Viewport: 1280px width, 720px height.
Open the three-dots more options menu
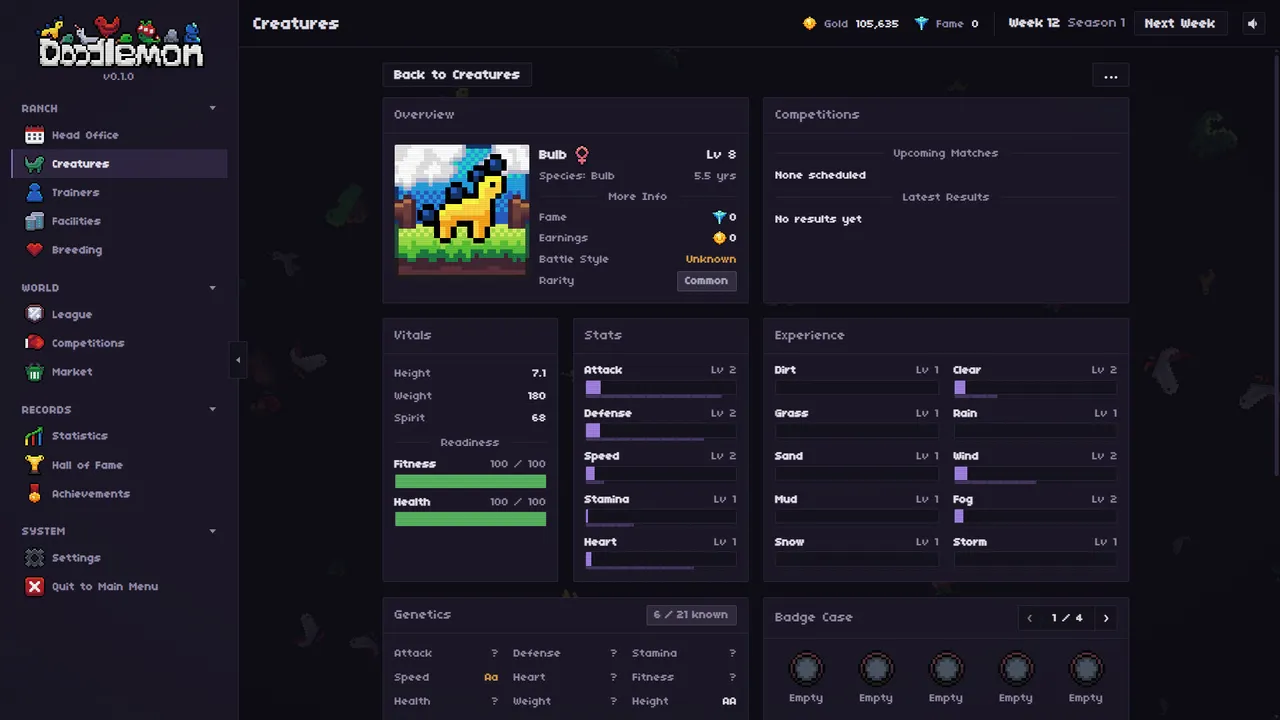(x=1111, y=75)
